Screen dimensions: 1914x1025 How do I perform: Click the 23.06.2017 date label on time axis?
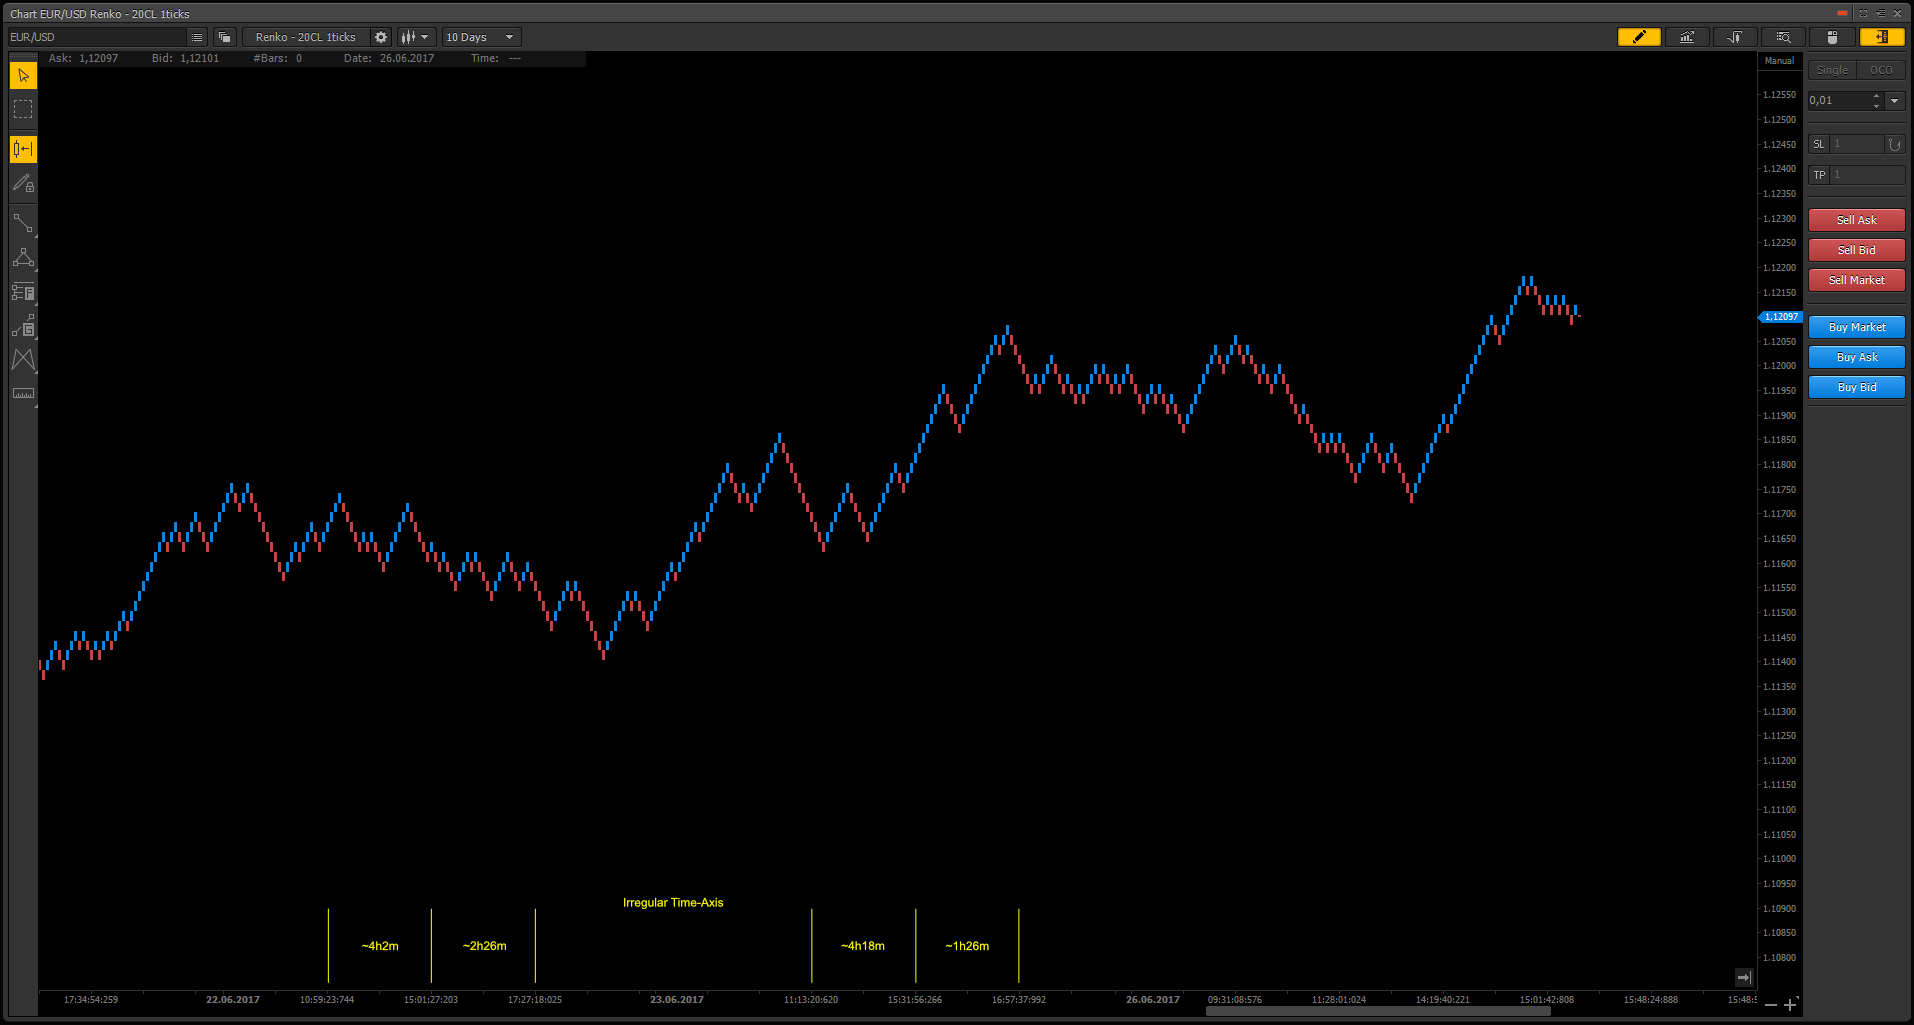click(677, 999)
